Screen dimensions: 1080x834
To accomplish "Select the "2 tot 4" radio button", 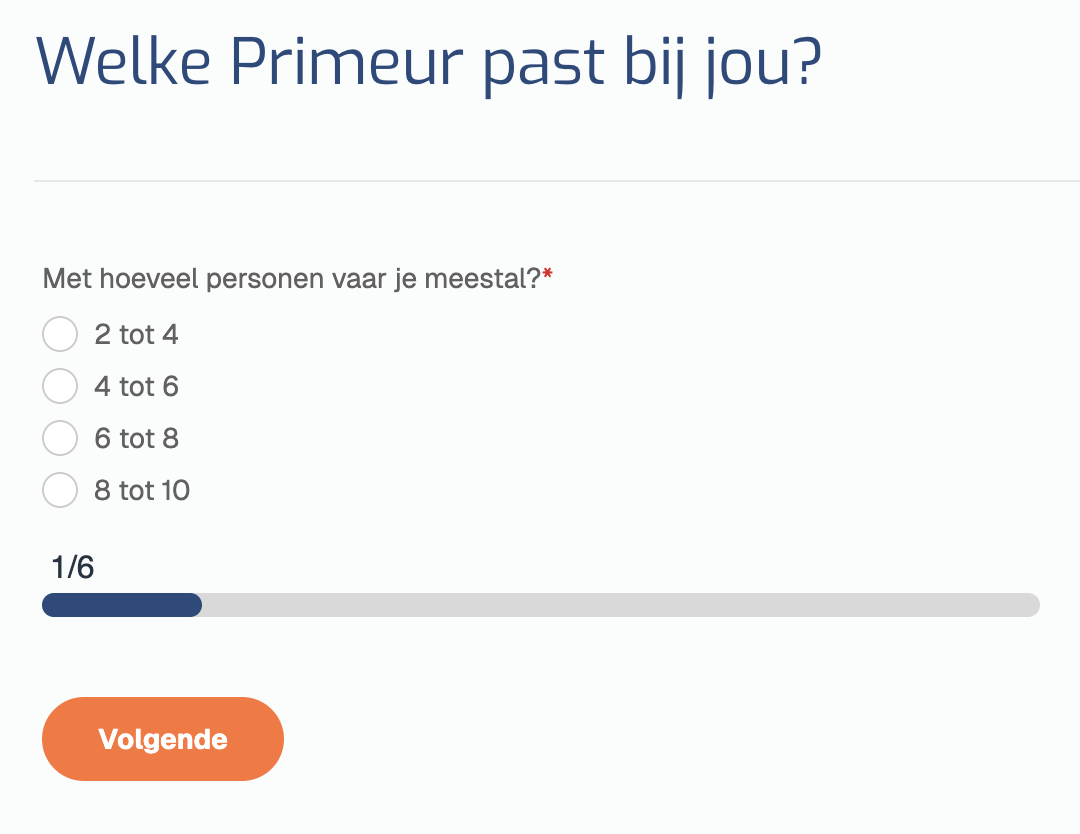I will click(60, 335).
